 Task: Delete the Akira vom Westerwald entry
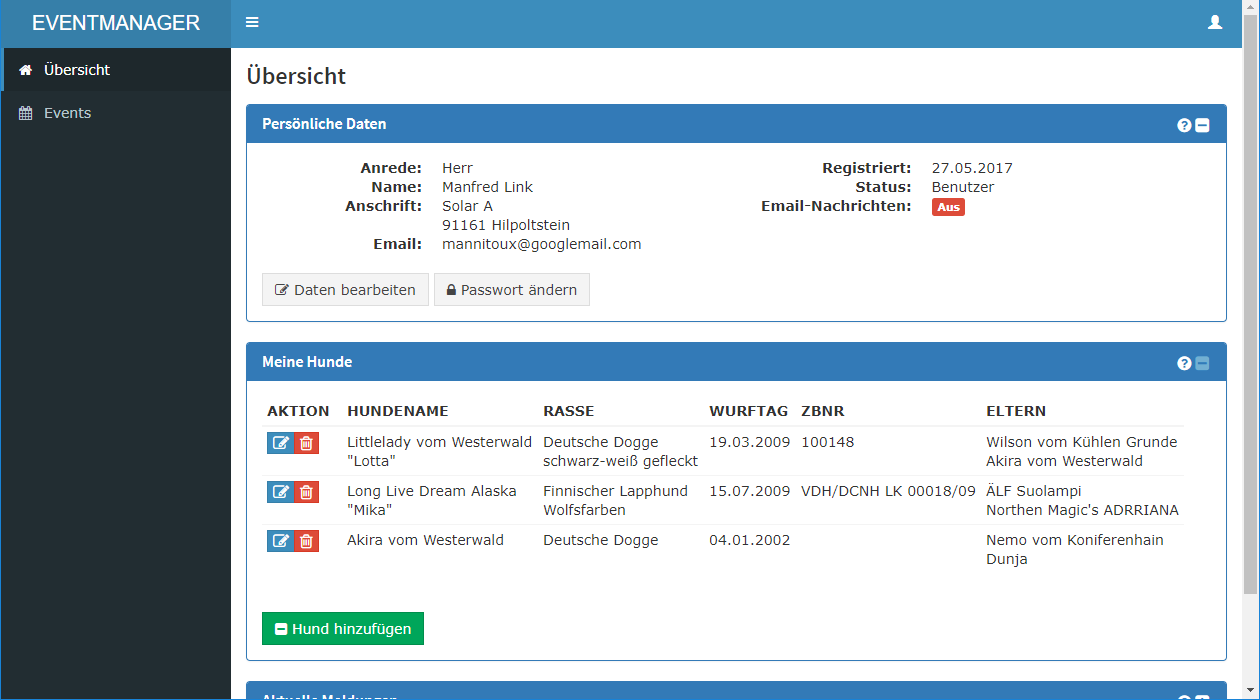(x=307, y=541)
